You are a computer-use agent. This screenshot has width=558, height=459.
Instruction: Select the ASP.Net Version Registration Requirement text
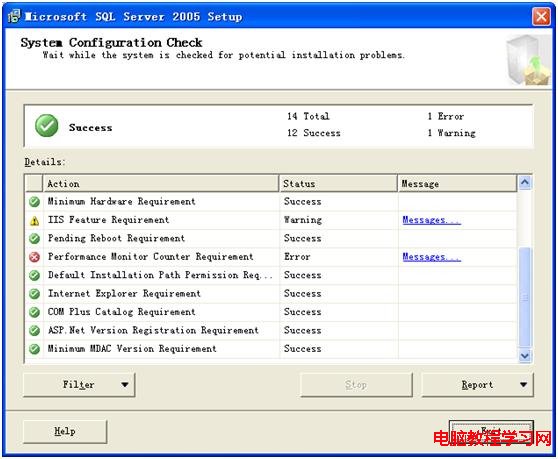click(x=153, y=331)
